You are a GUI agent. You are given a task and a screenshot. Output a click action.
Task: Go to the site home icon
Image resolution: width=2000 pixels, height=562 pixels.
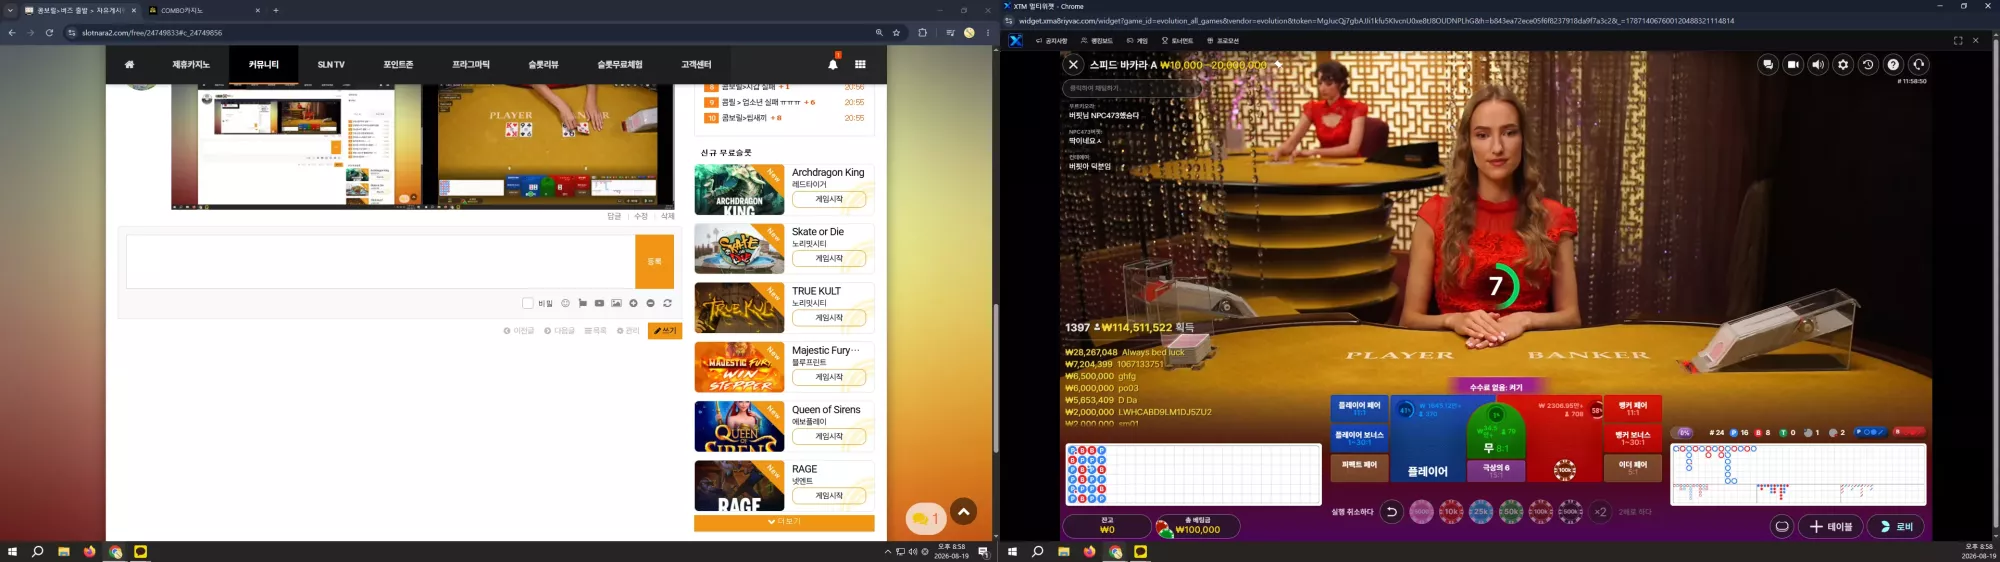(x=129, y=64)
